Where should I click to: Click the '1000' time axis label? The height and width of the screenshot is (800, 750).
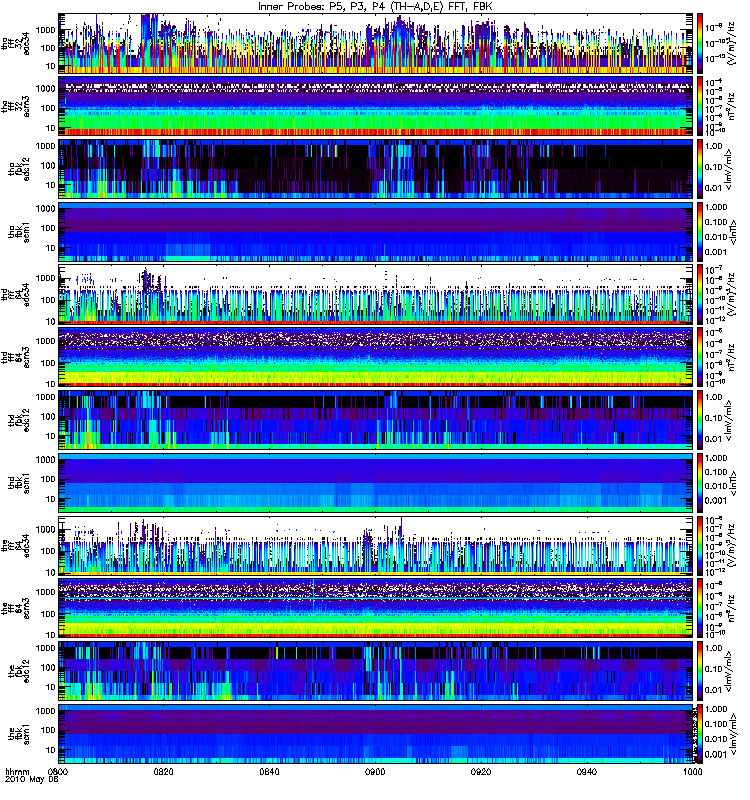[x=692, y=772]
